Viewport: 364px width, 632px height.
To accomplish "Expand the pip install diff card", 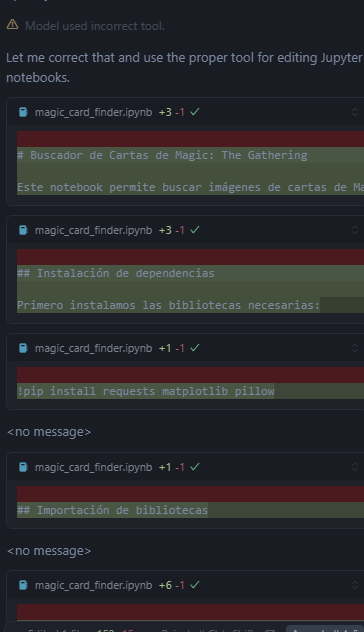I will [x=355, y=348].
